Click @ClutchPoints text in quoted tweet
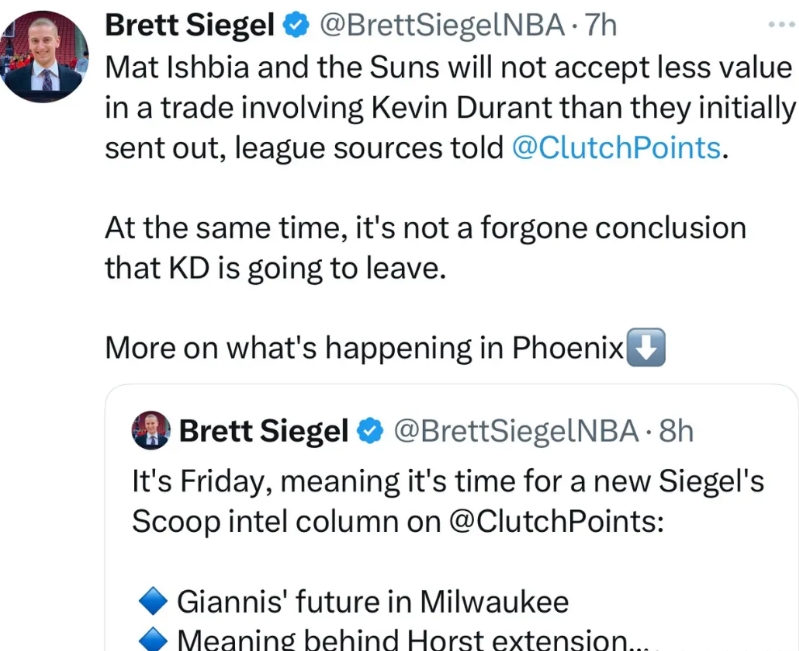The image size is (799, 651). 556,521
